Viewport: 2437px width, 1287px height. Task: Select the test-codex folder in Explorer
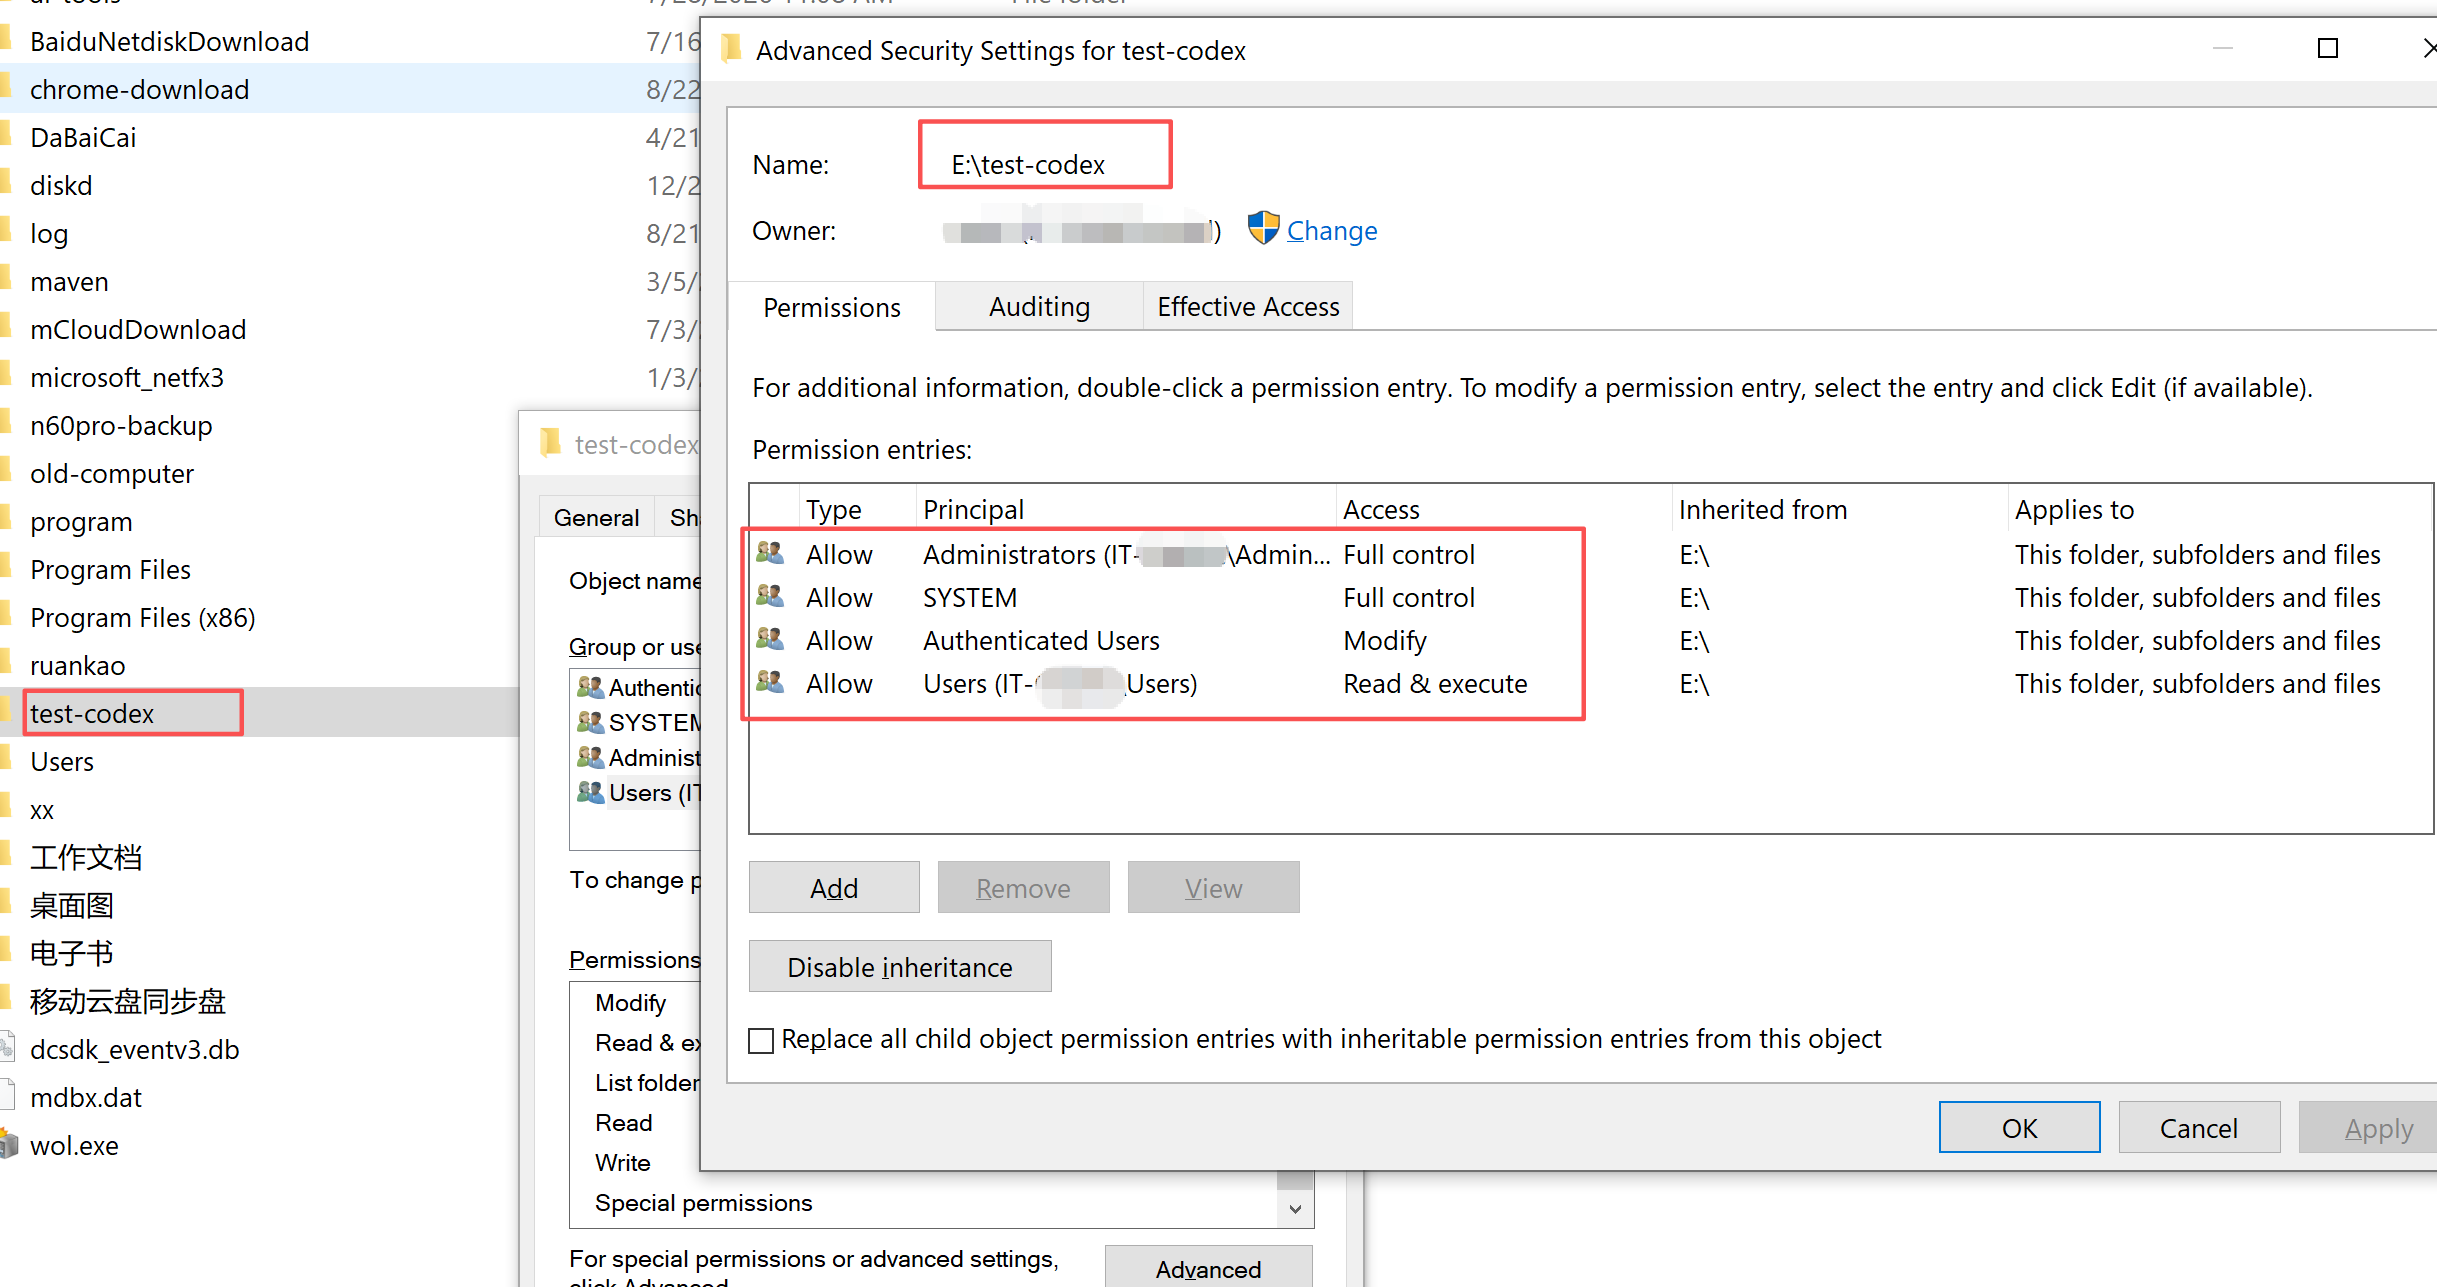tap(92, 713)
